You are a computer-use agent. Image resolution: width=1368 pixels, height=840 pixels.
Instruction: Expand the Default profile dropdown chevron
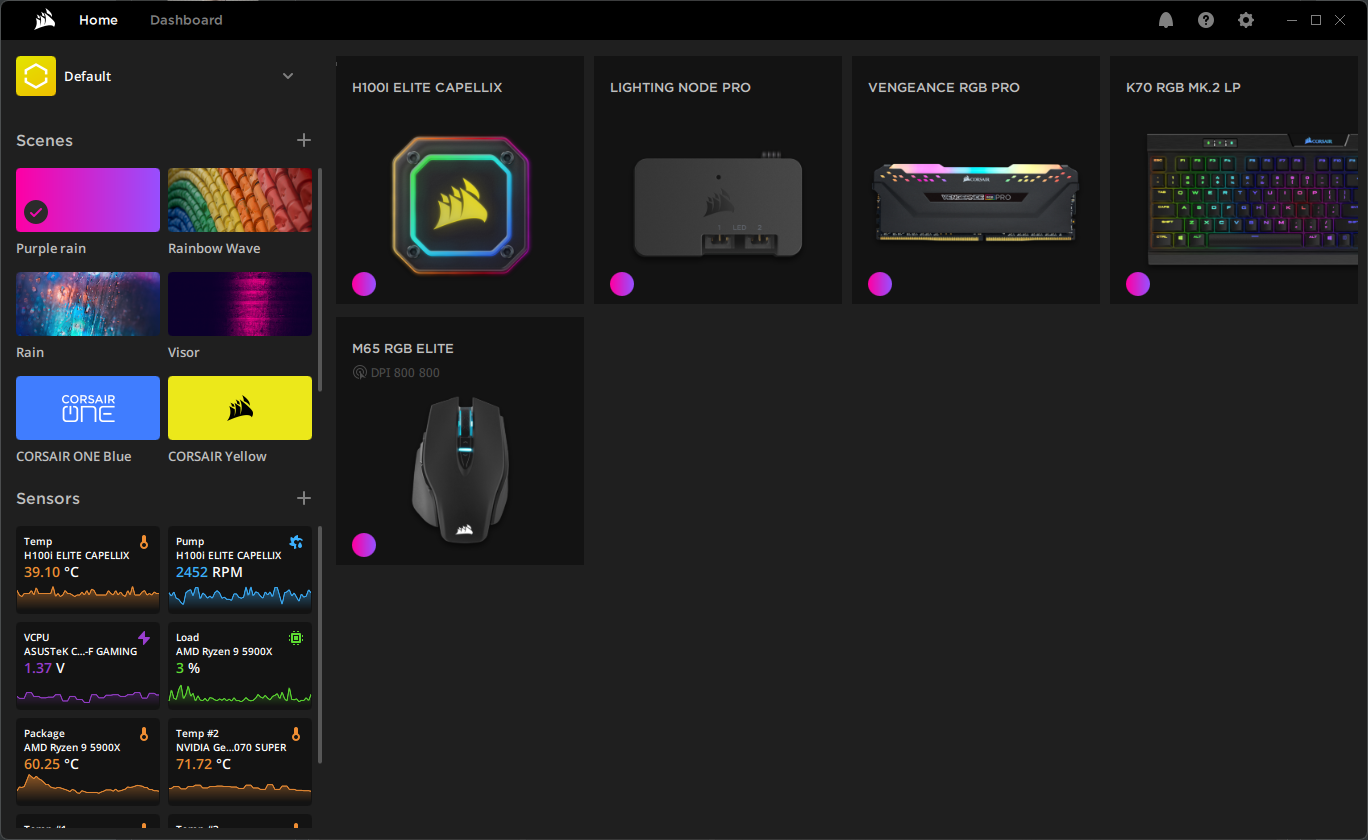pyautogui.click(x=288, y=76)
